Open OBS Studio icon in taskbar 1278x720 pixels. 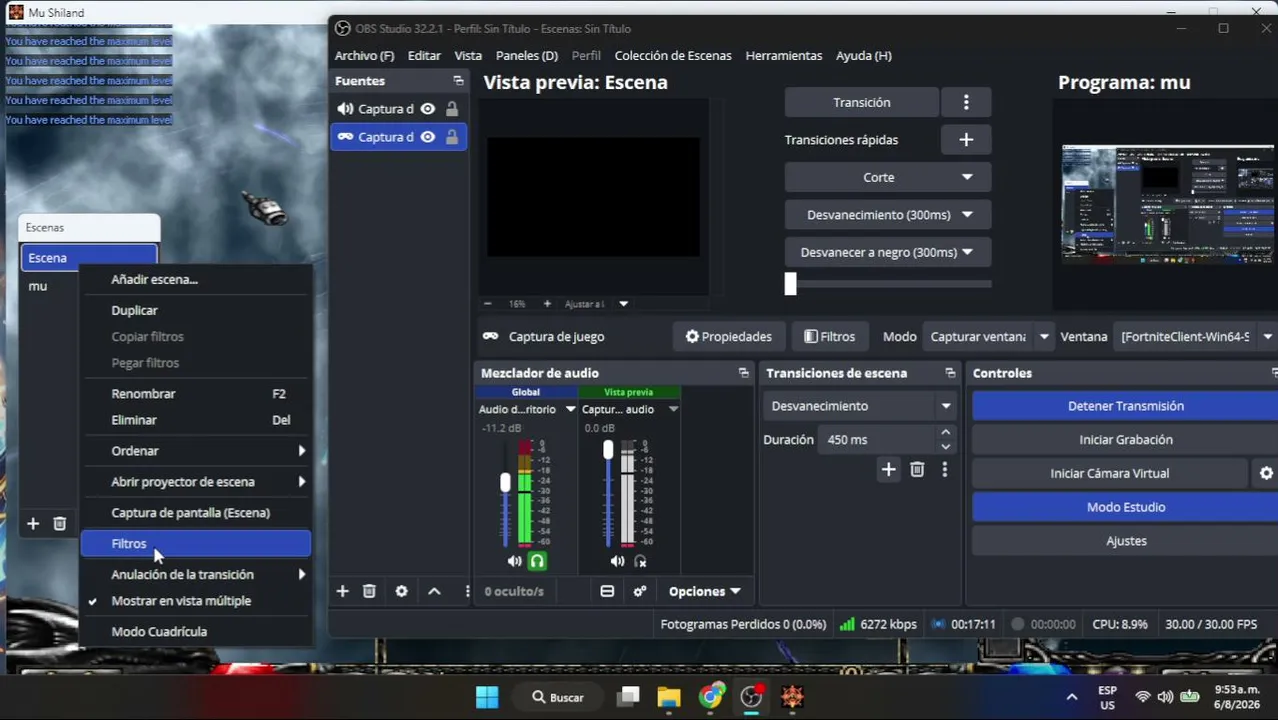pos(751,697)
